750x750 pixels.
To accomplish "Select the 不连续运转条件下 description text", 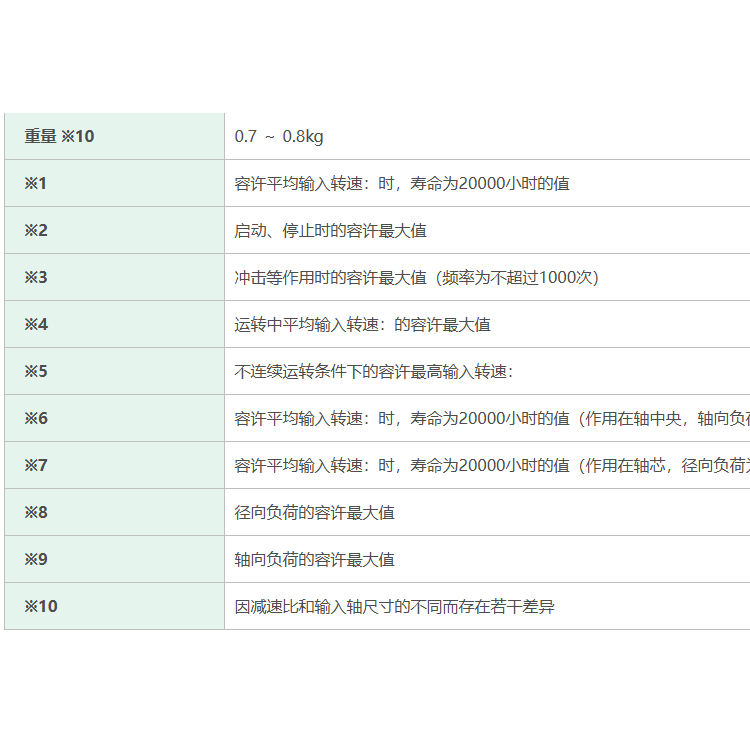I will (x=373, y=371).
